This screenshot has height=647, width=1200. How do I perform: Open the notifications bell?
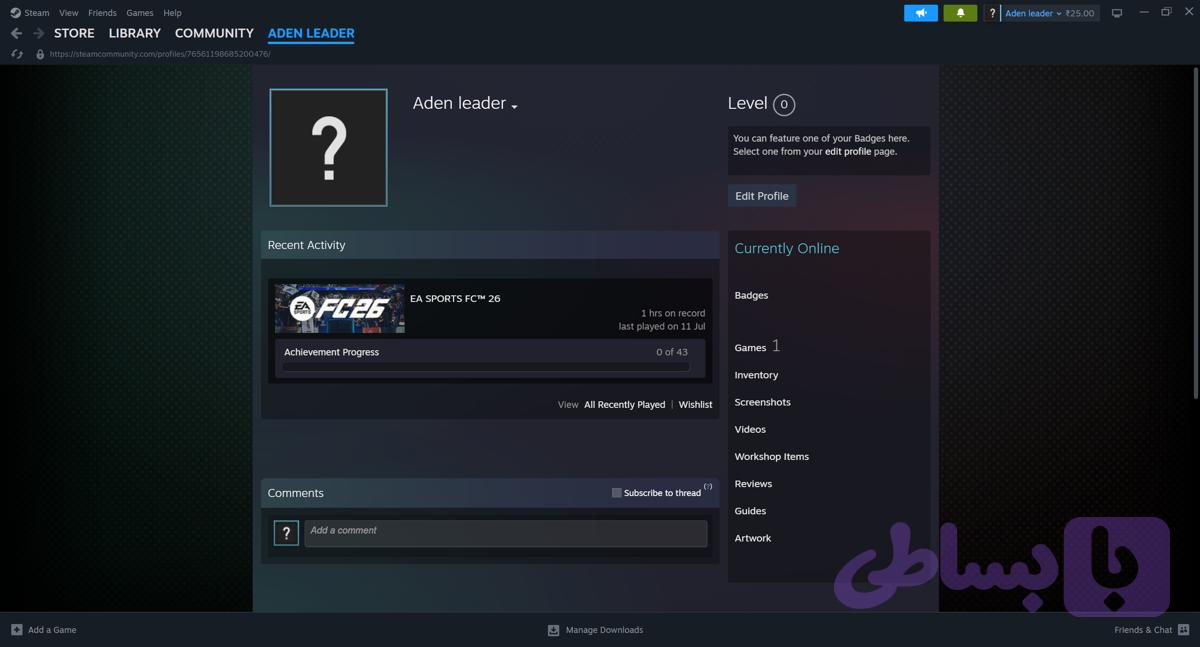(x=960, y=13)
